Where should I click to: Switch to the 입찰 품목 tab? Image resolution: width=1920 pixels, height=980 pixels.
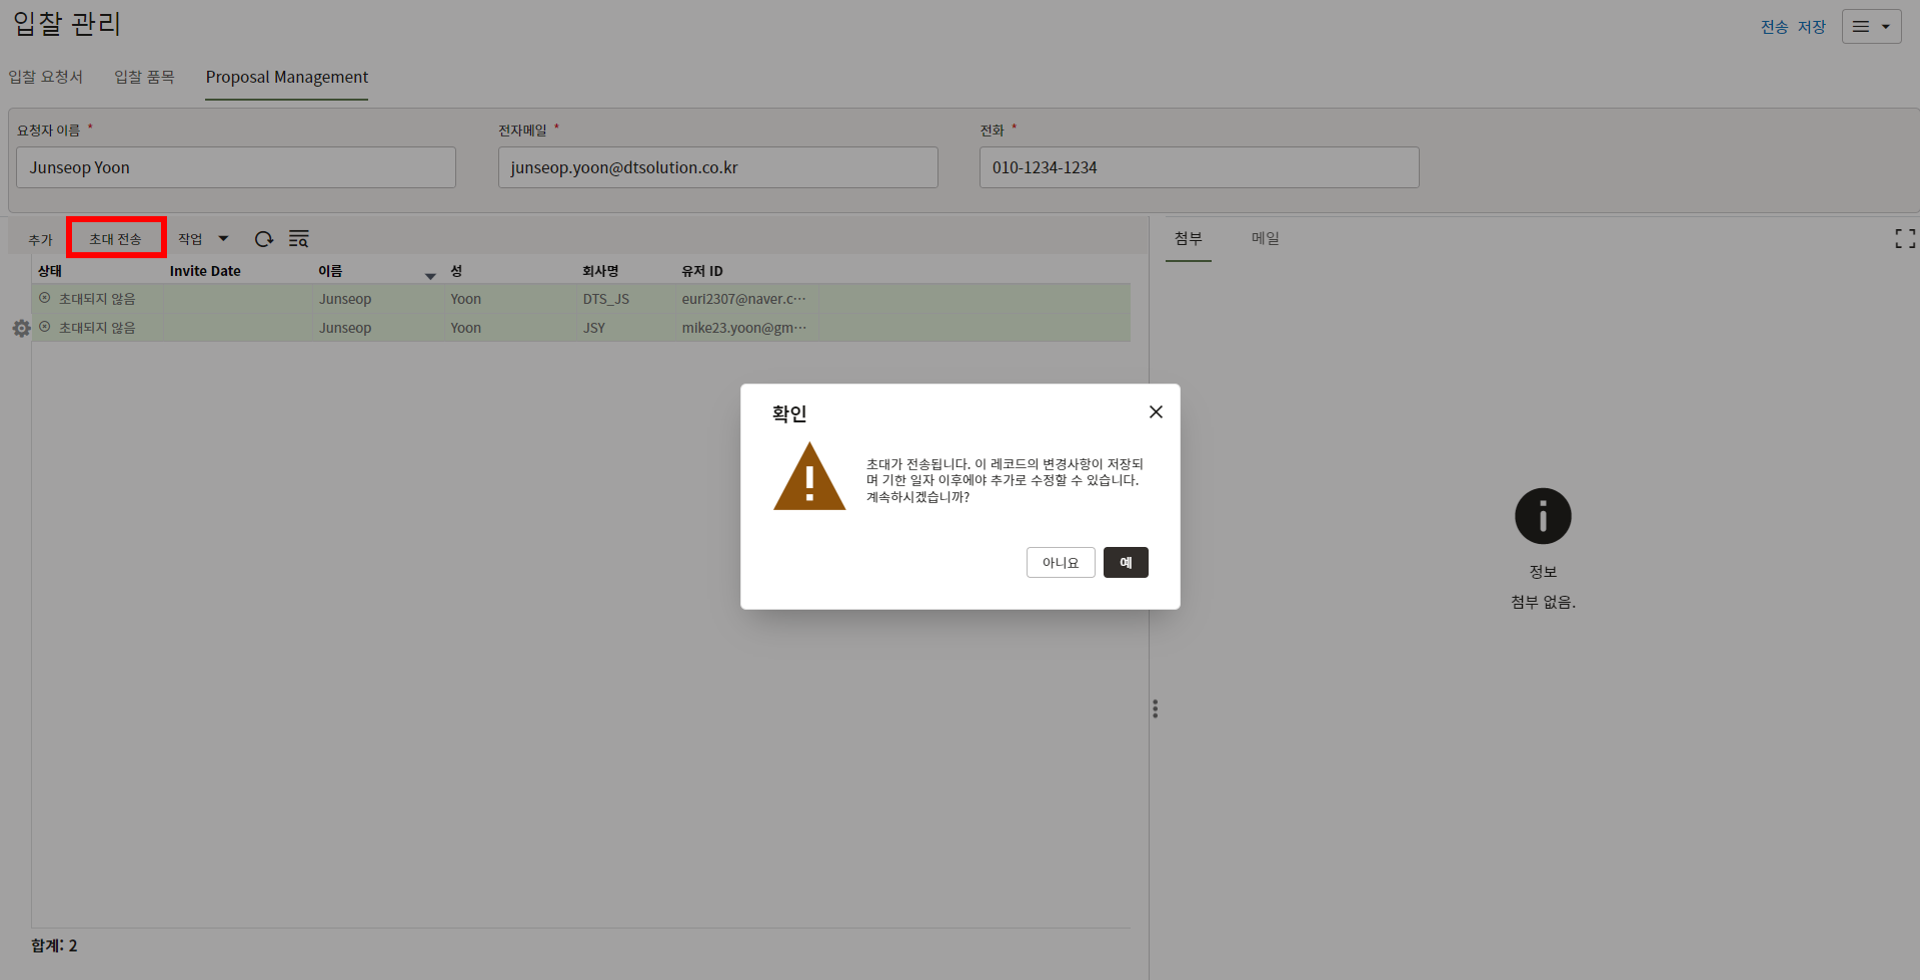[x=144, y=77]
